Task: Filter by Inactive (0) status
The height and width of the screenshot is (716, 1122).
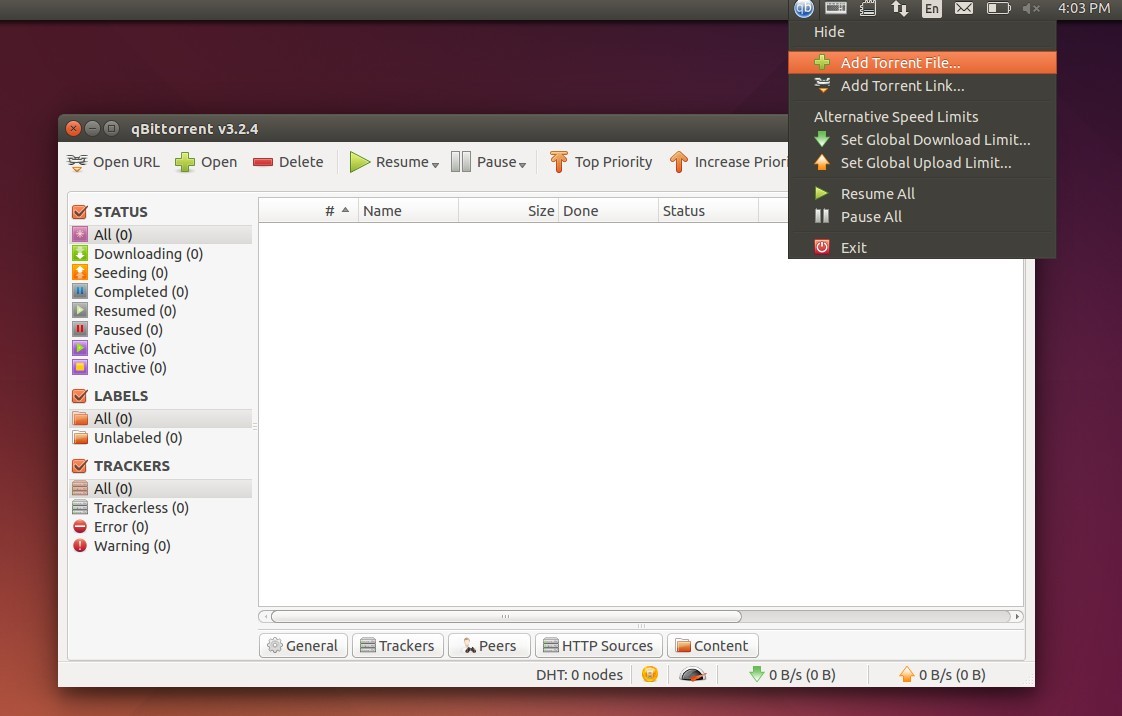Action: click(161, 368)
